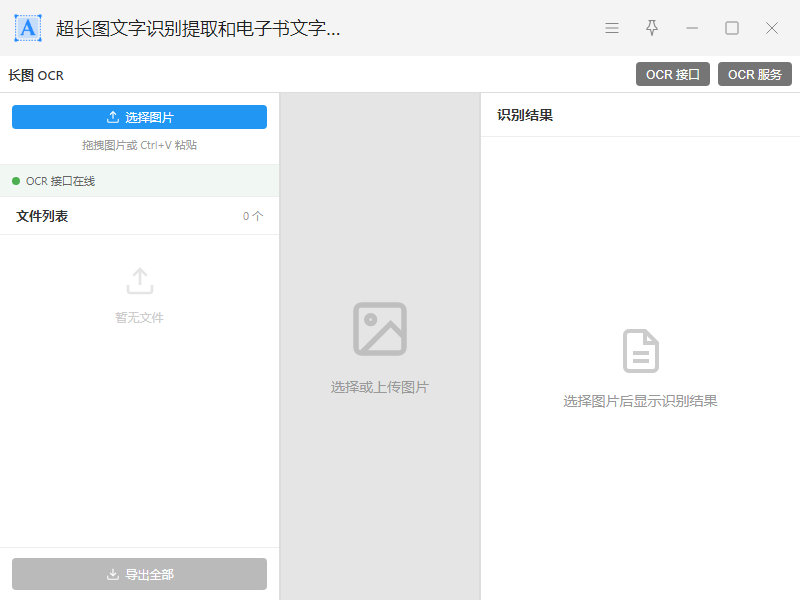Viewport: 800px width, 600px height.
Task: Click the 选择或上传图片 text in preview
Action: click(x=380, y=387)
